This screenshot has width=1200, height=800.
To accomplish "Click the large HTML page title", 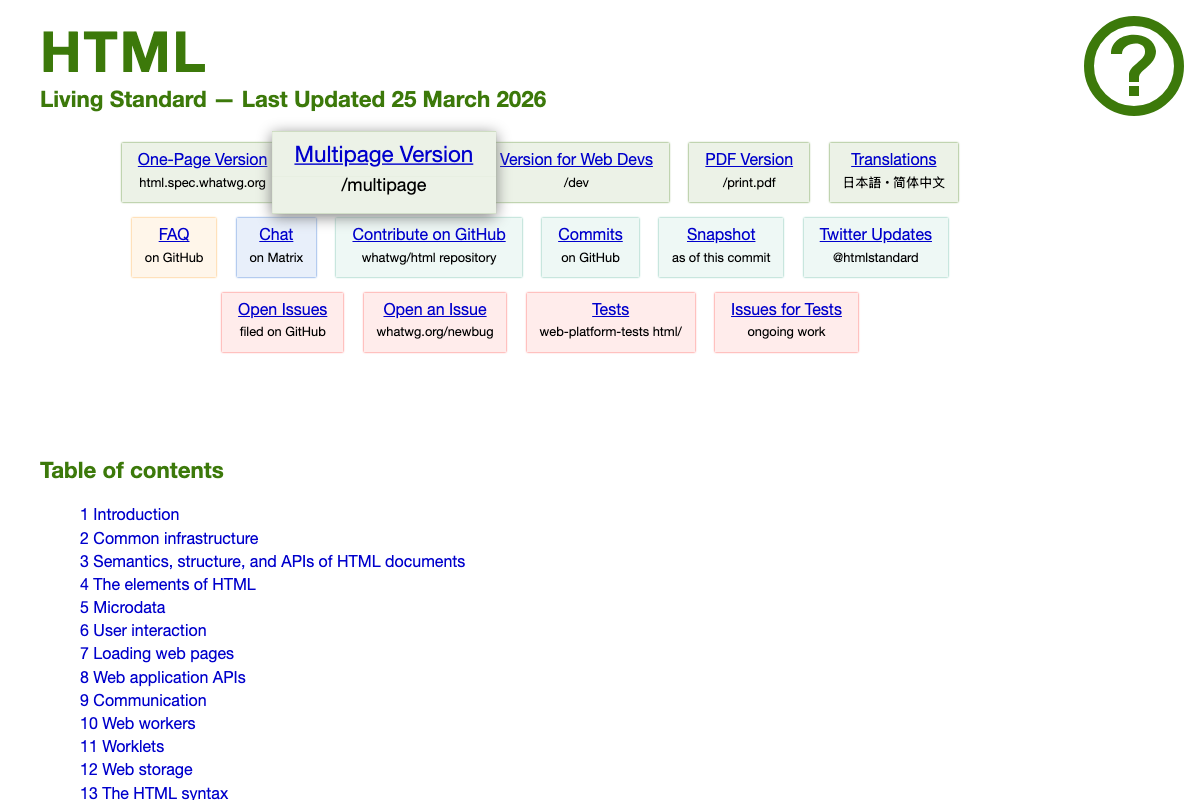I will (x=123, y=53).
